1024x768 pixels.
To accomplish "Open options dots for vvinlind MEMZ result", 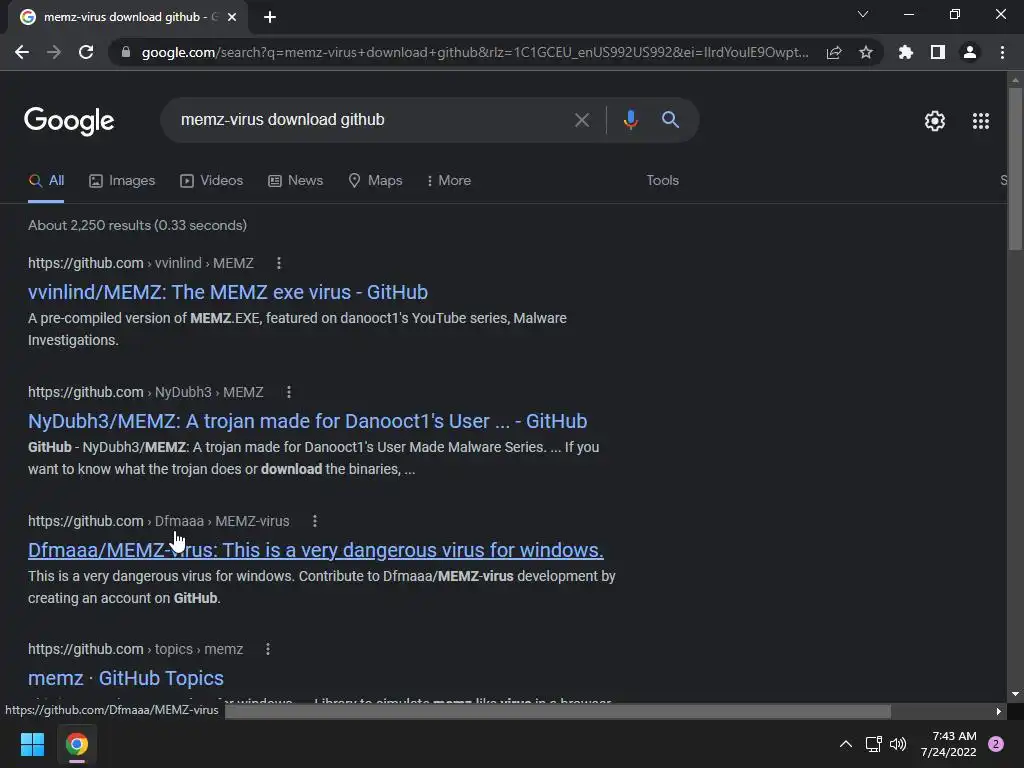I will point(279,263).
